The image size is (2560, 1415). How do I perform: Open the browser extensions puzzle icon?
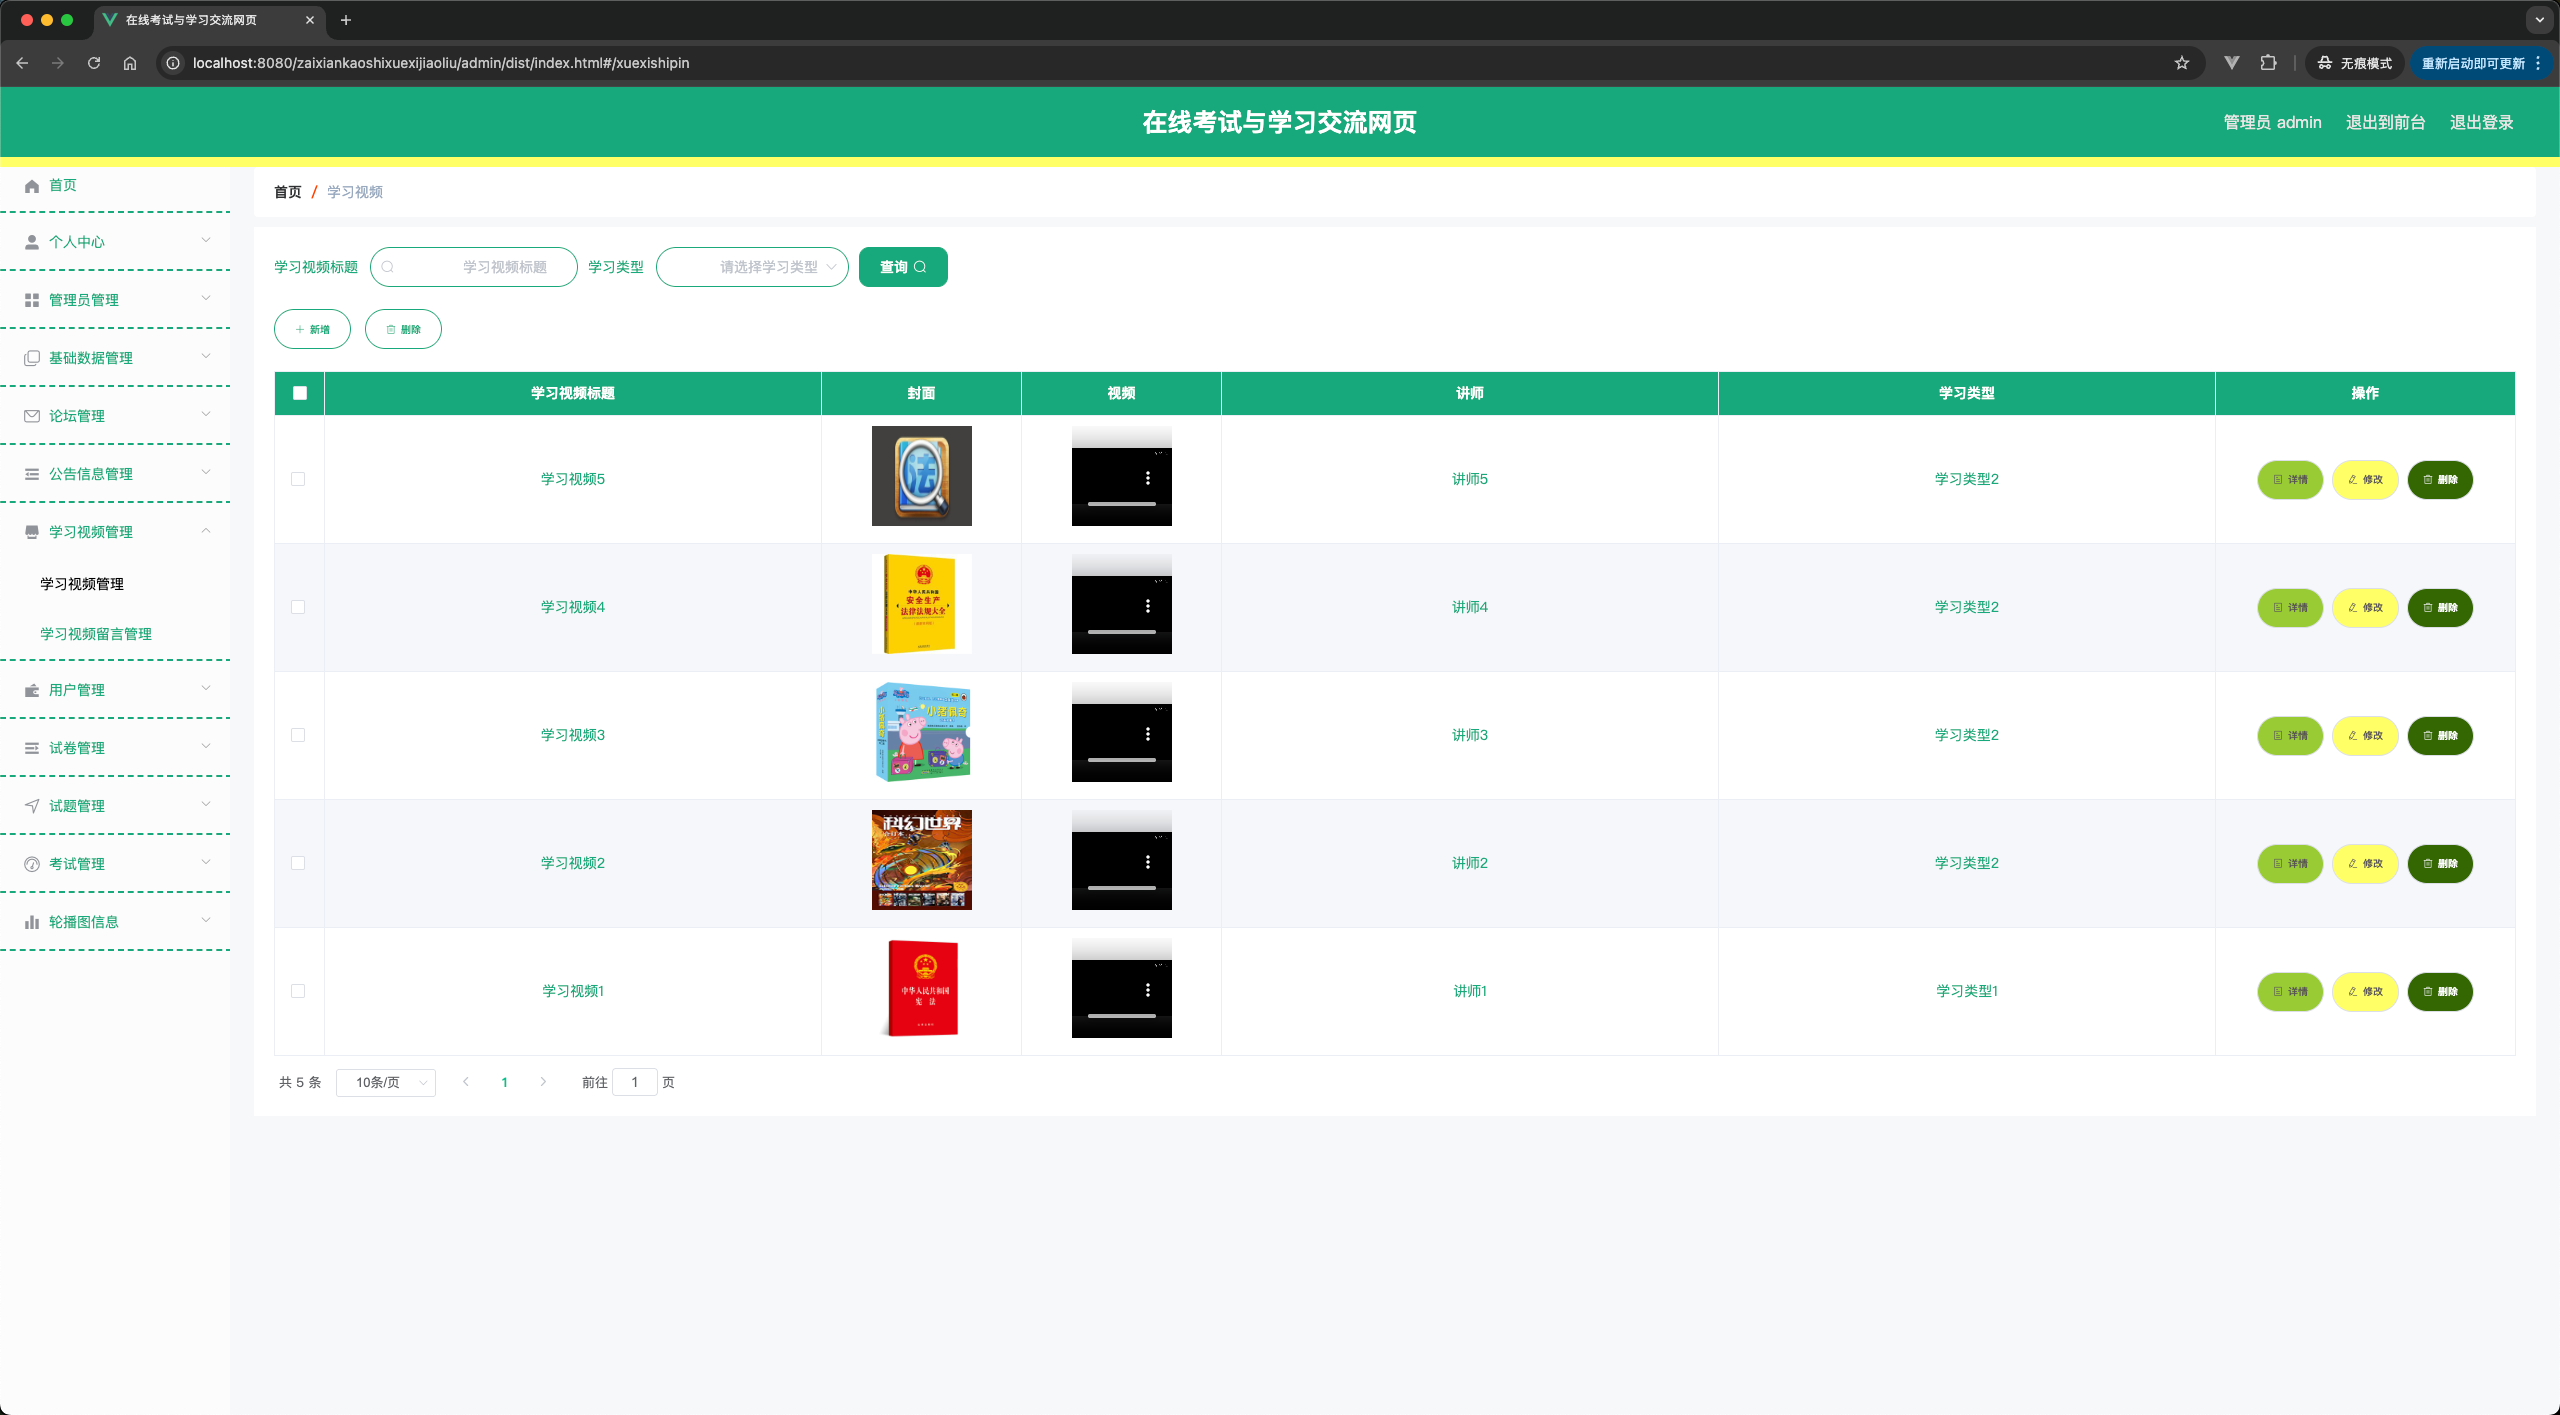point(2268,63)
